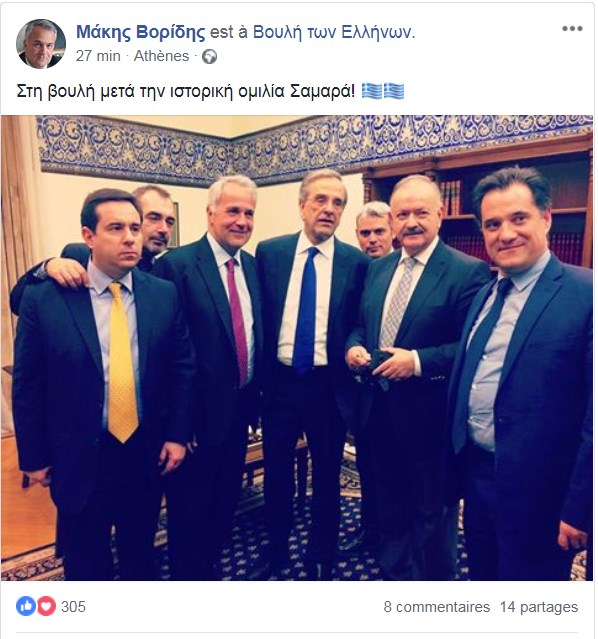This screenshot has height=639, width=598.
Task: Click the globe public privacy icon
Action: click(210, 56)
